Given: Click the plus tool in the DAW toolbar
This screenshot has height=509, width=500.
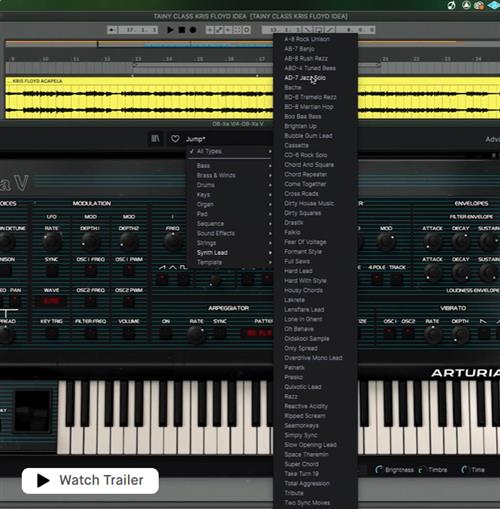Looking at the screenshot, I should (x=209, y=30).
